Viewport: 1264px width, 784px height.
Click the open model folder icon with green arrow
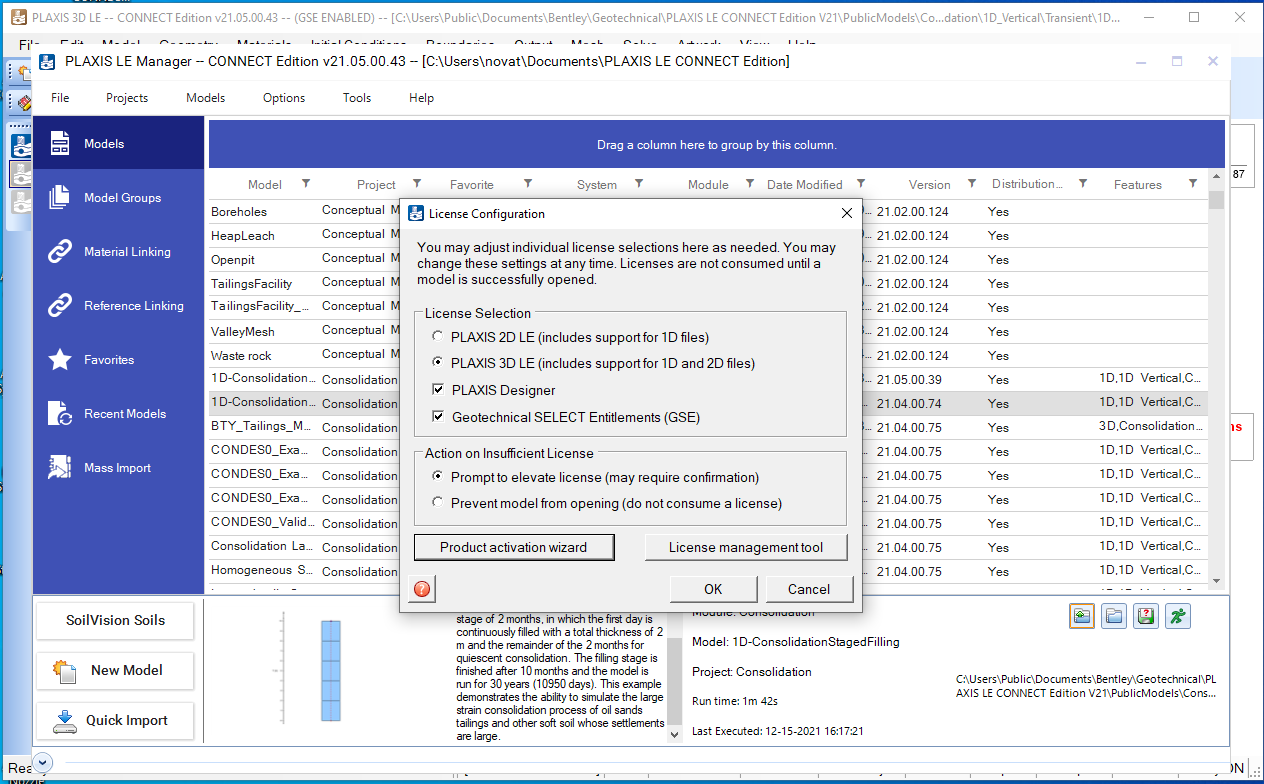pyautogui.click(x=1081, y=616)
